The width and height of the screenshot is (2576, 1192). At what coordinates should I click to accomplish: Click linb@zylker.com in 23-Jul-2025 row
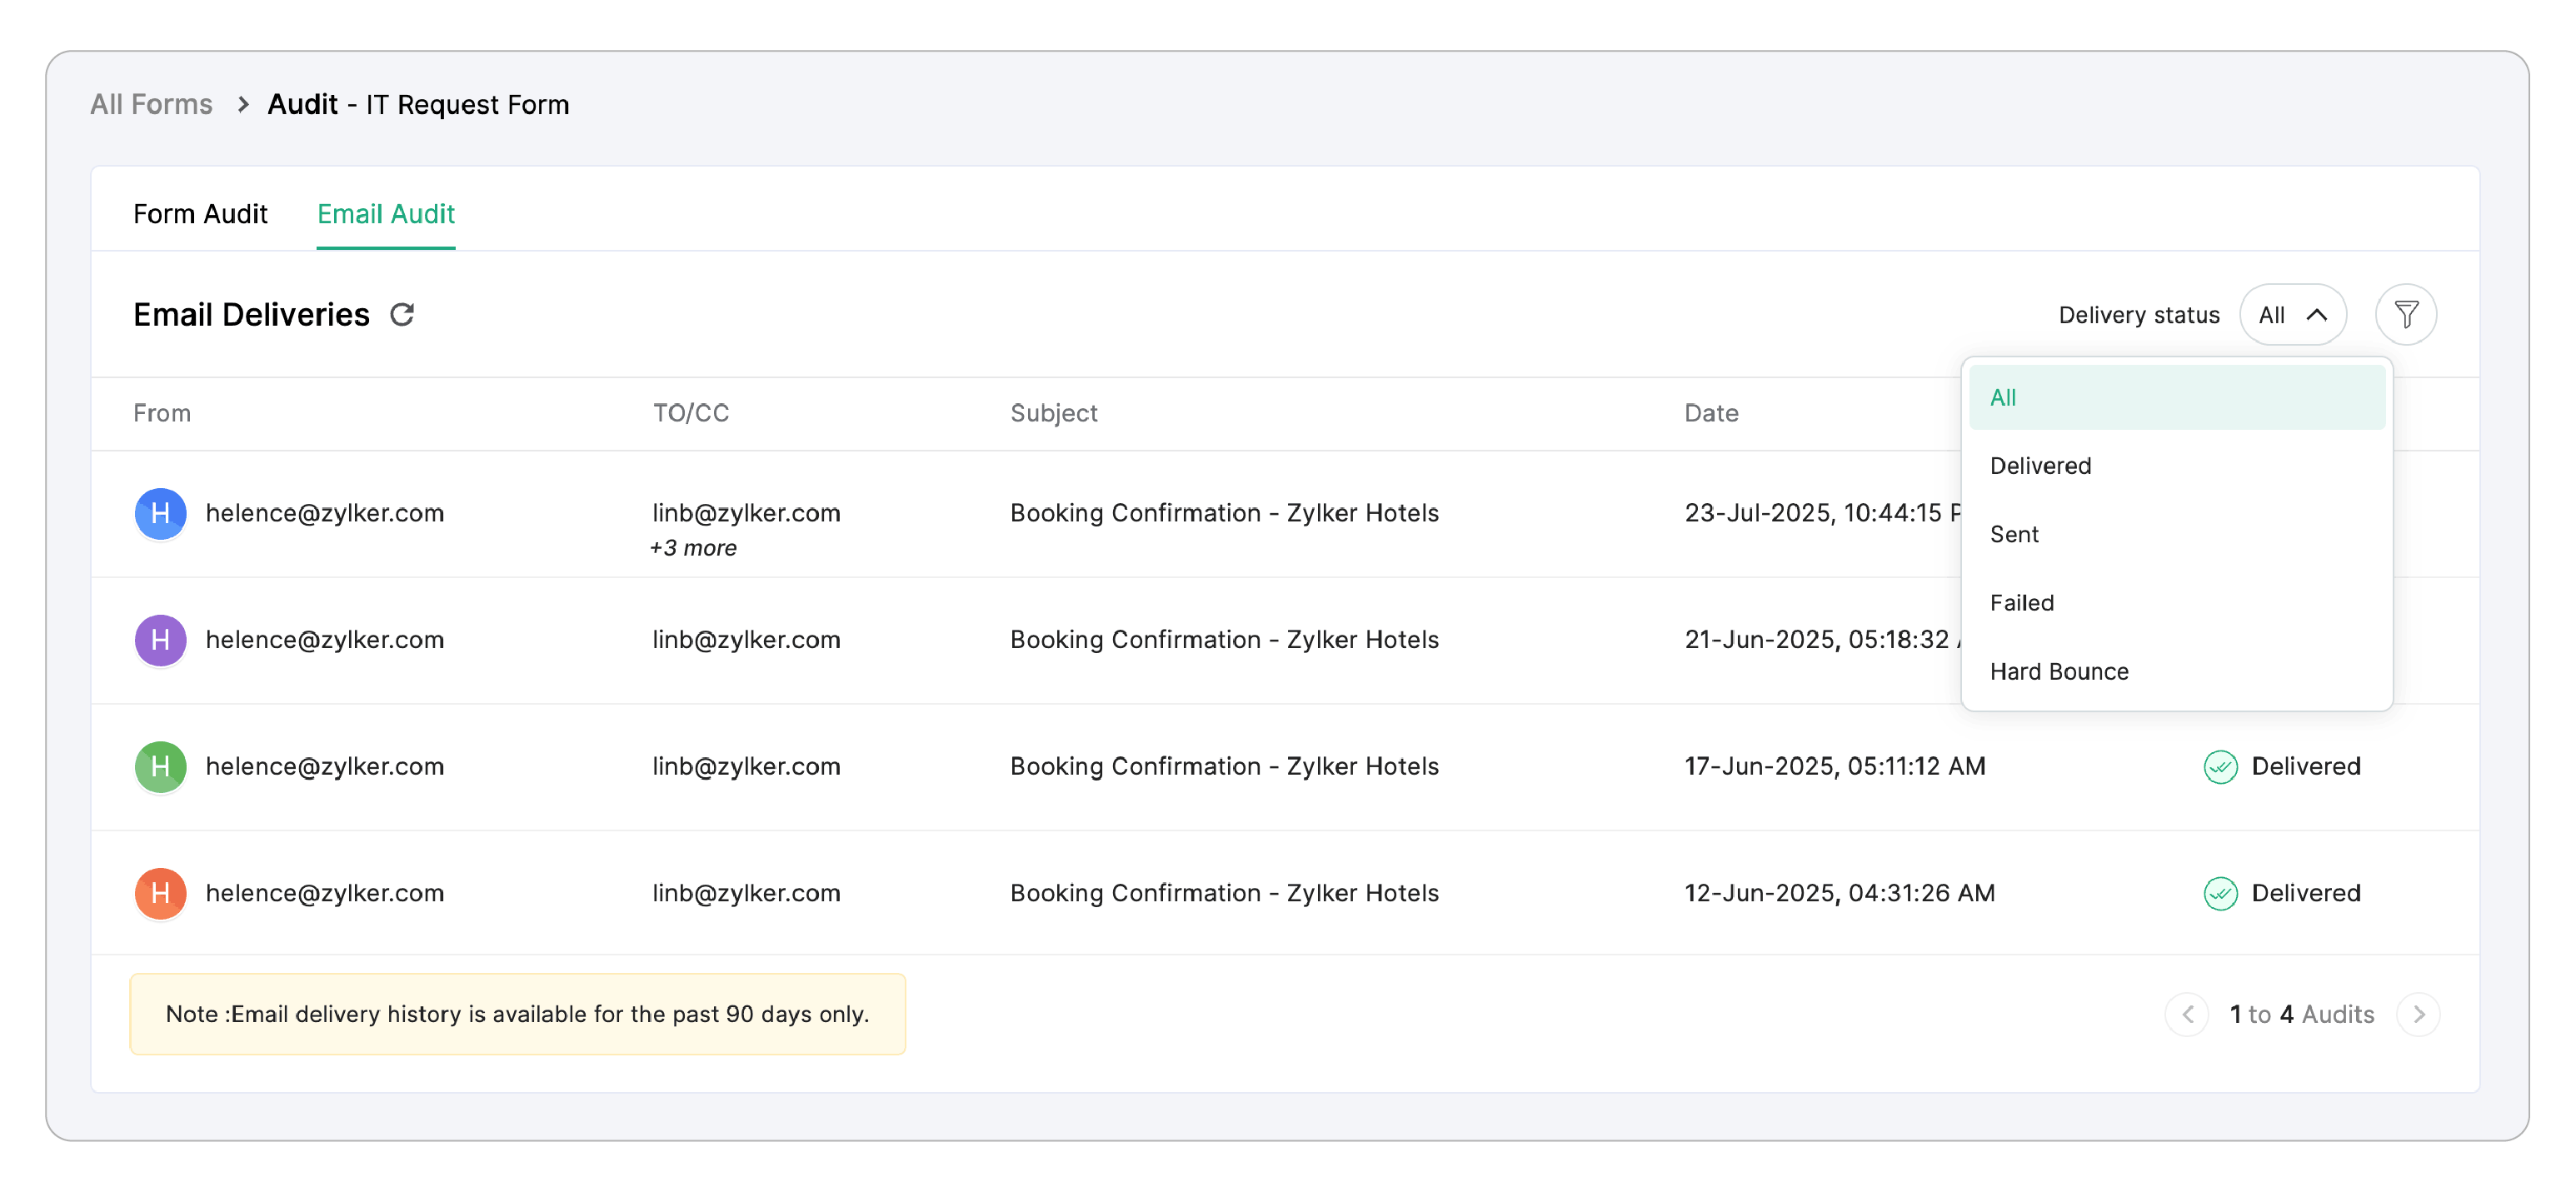(x=747, y=513)
